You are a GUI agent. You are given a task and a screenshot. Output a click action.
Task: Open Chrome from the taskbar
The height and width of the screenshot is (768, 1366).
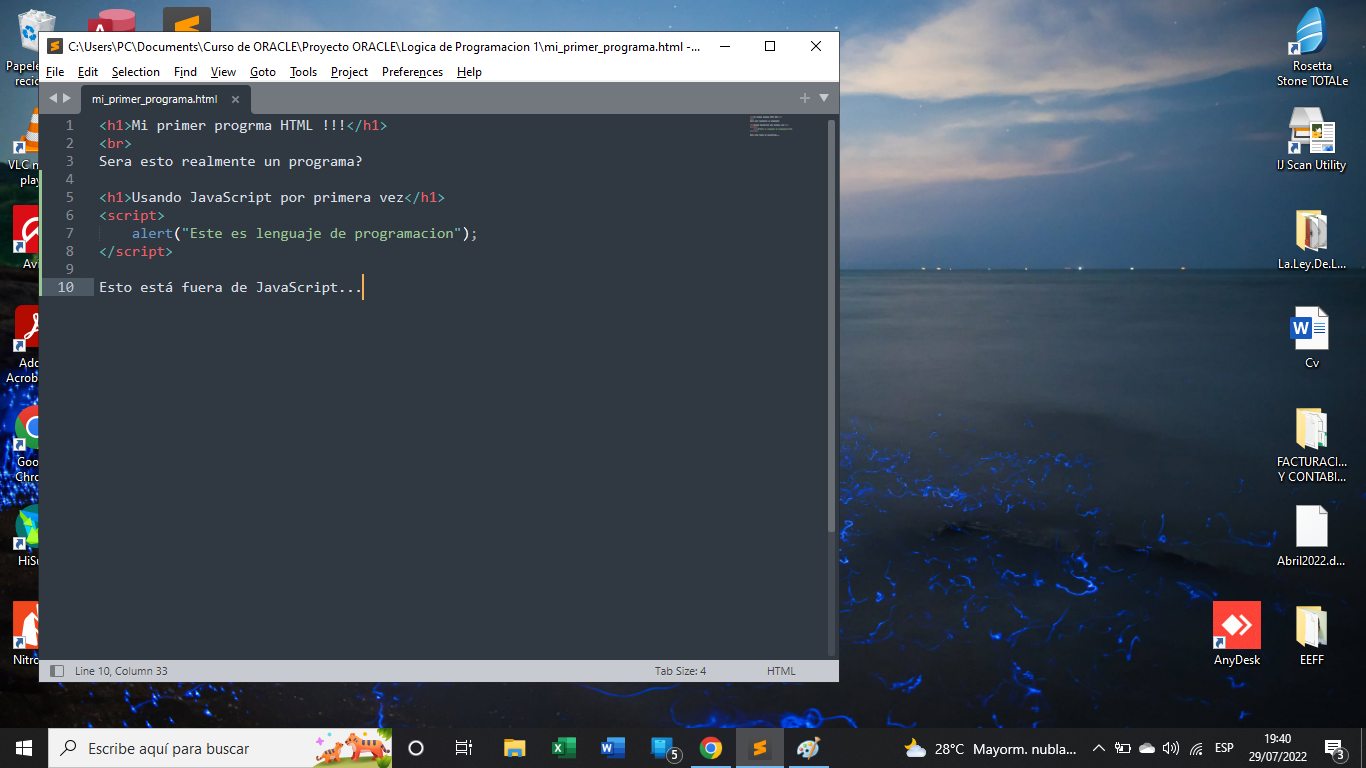click(x=711, y=748)
